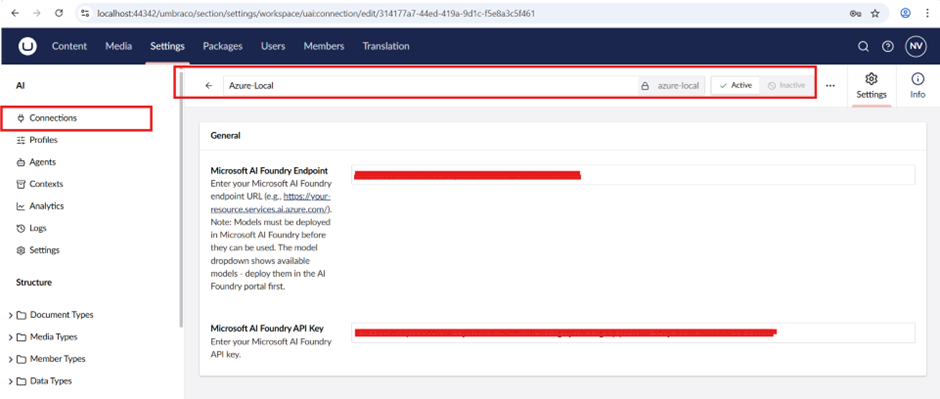Open the backoffice search icon
The width and height of the screenshot is (940, 399).
(x=863, y=47)
